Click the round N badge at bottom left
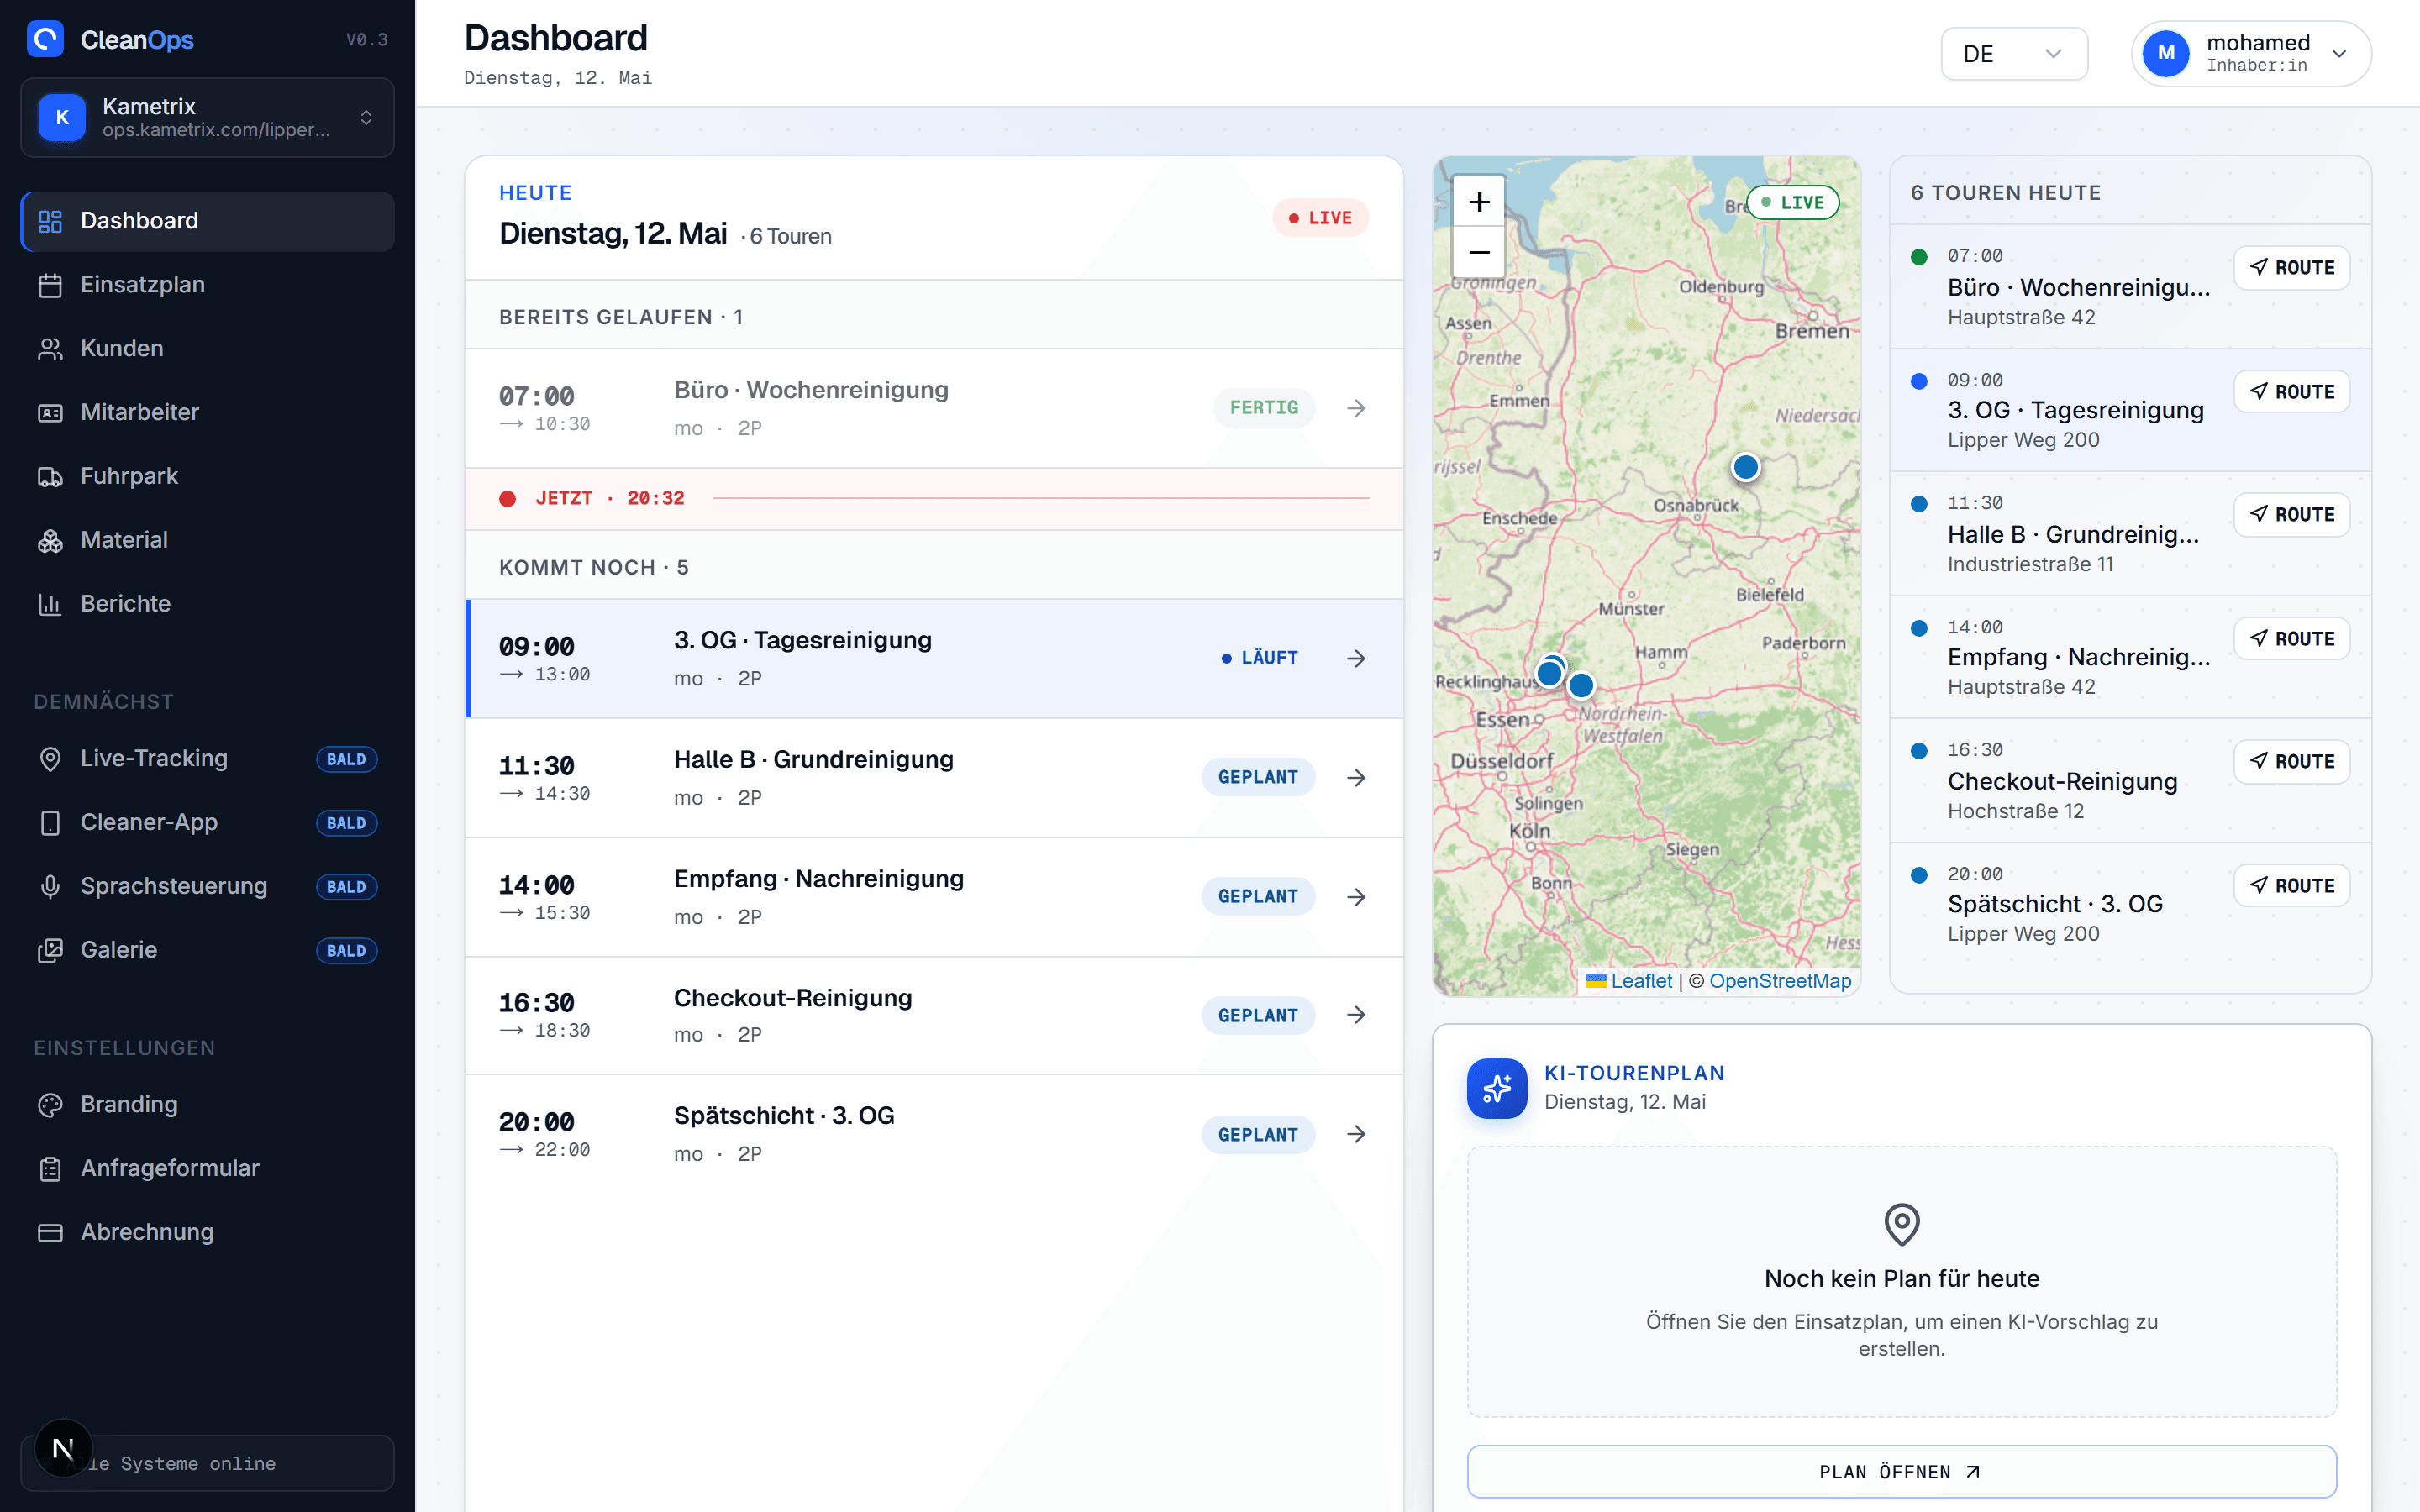 point(63,1448)
